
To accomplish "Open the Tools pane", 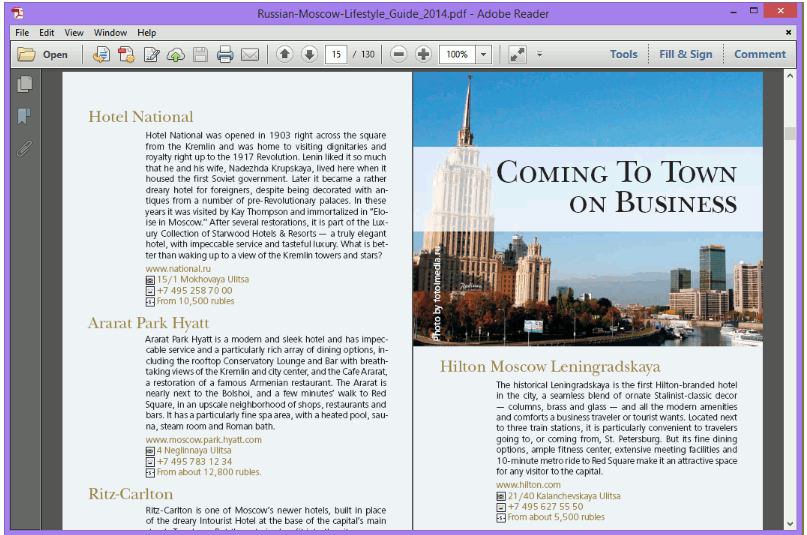I will [623, 54].
